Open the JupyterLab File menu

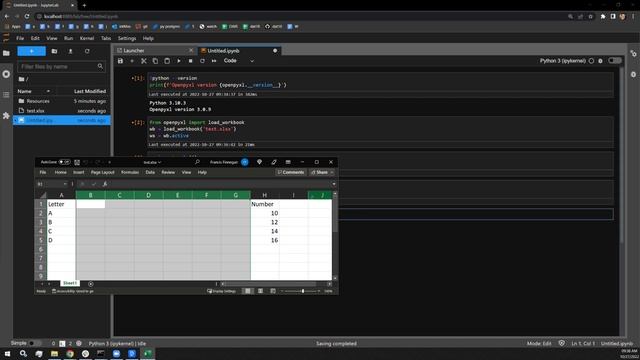coord(20,38)
